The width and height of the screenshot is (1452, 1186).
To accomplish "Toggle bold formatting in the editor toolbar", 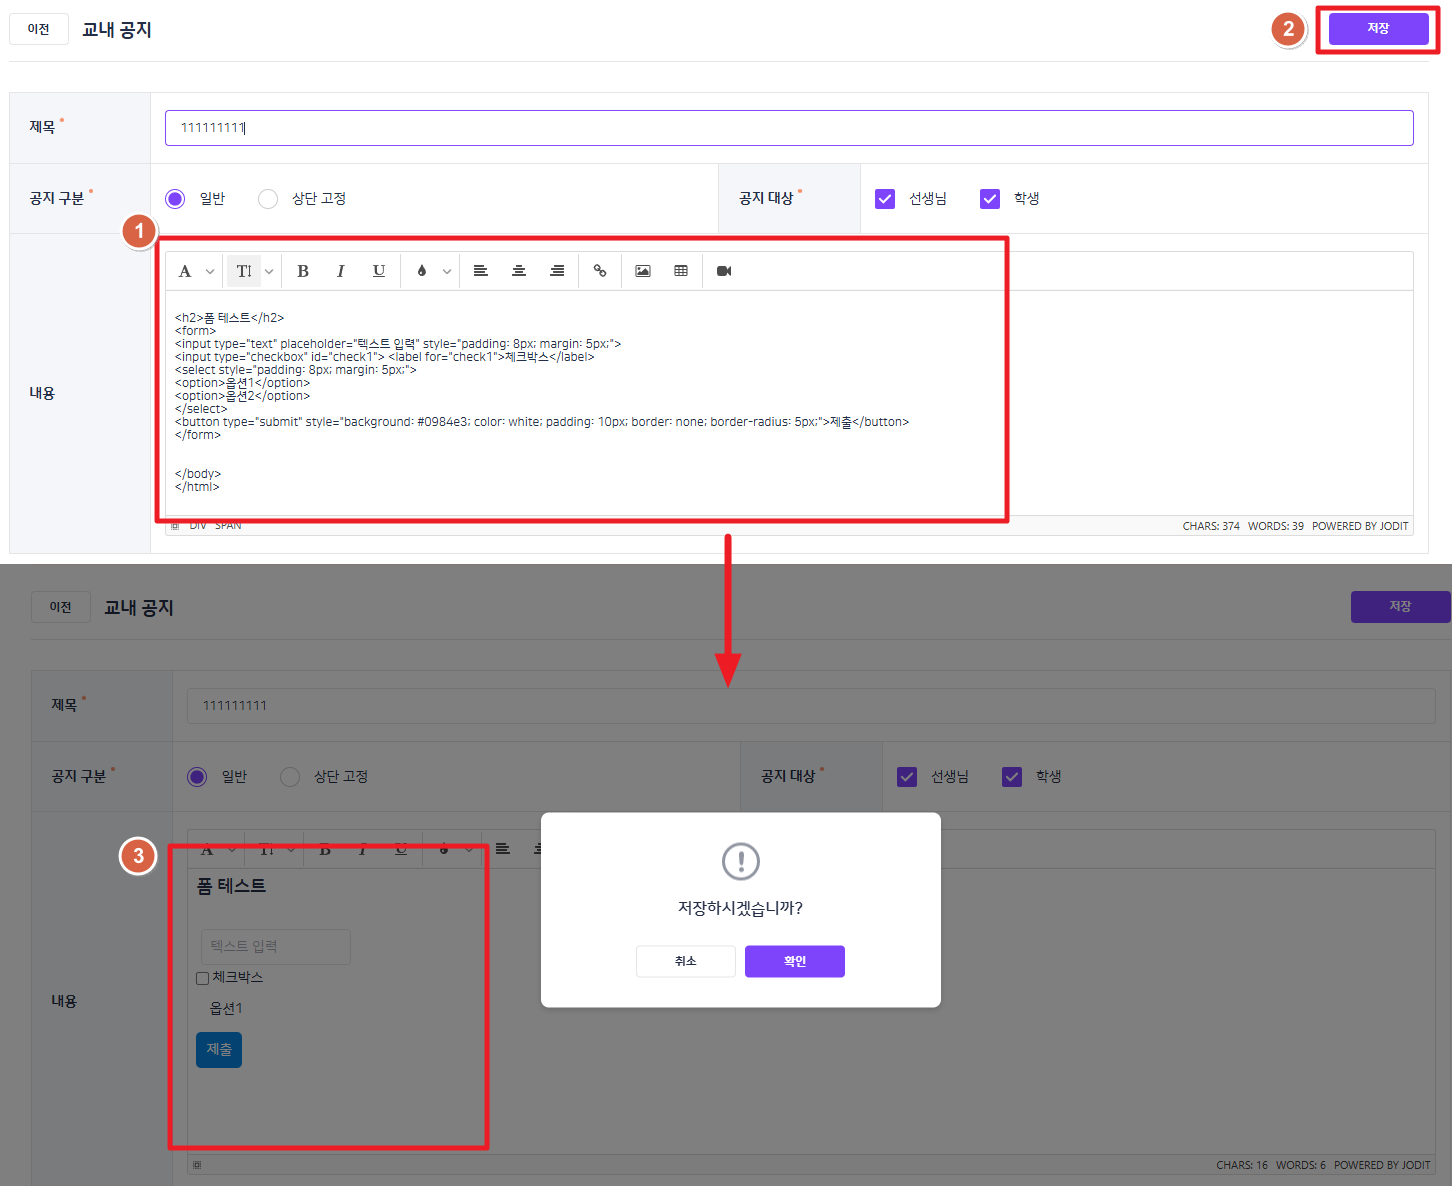I will click(303, 271).
